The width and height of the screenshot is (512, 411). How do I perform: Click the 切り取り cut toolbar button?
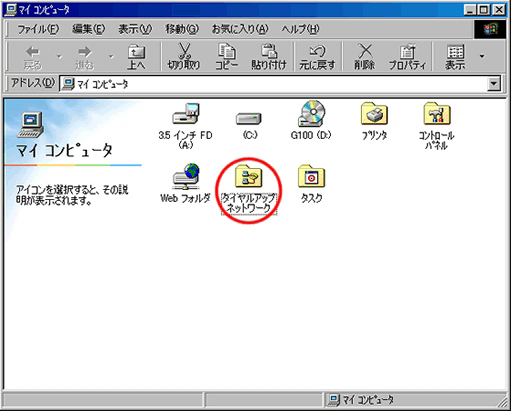click(184, 57)
